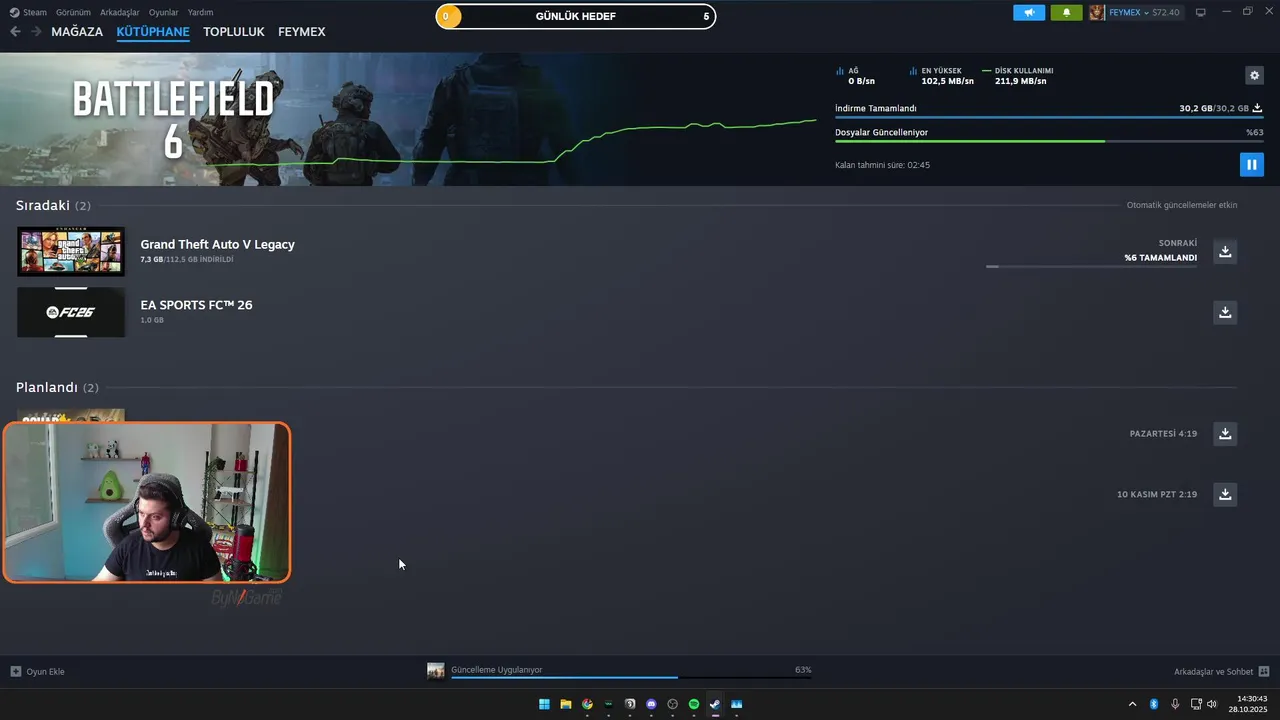The height and width of the screenshot is (720, 1280).
Task: Open the Arkadaşlar menu
Action: [x=119, y=13]
